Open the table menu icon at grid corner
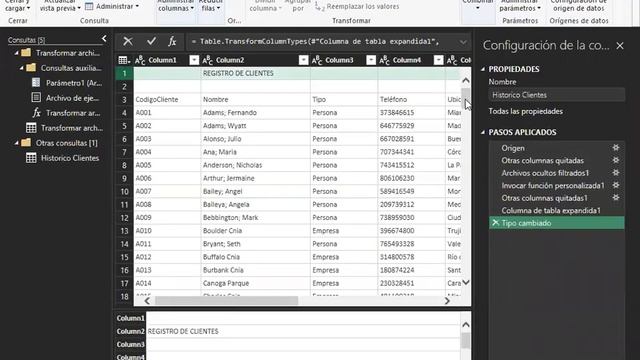The width and height of the screenshot is (640, 360). [x=124, y=60]
